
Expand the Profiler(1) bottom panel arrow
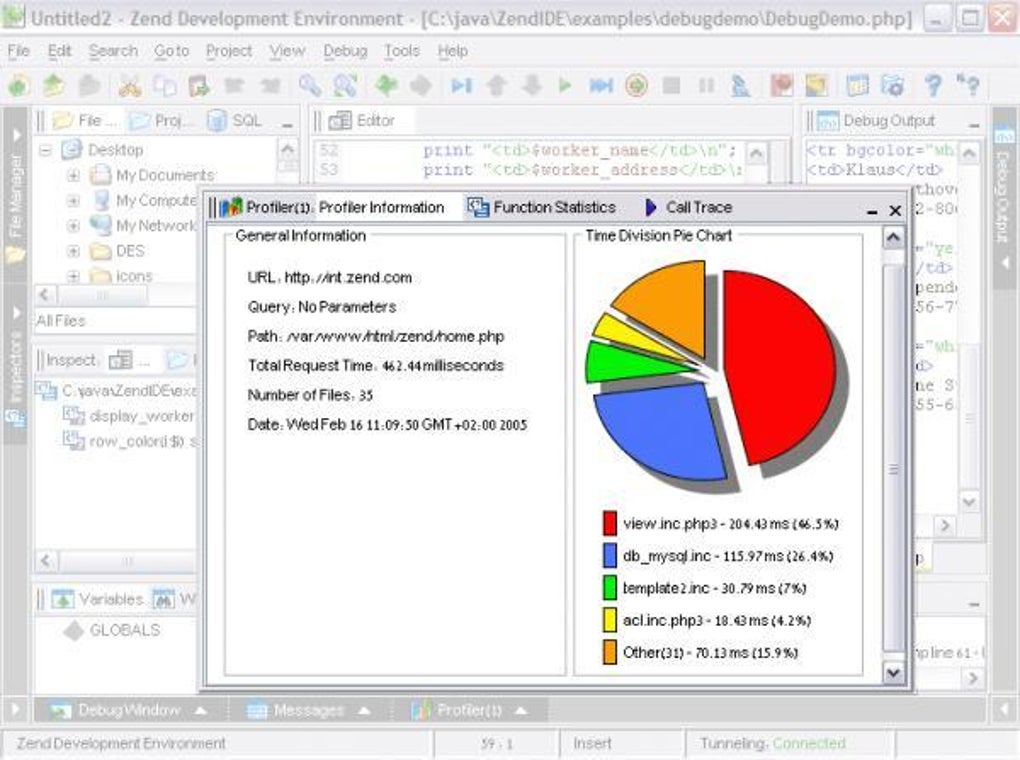[x=521, y=711]
